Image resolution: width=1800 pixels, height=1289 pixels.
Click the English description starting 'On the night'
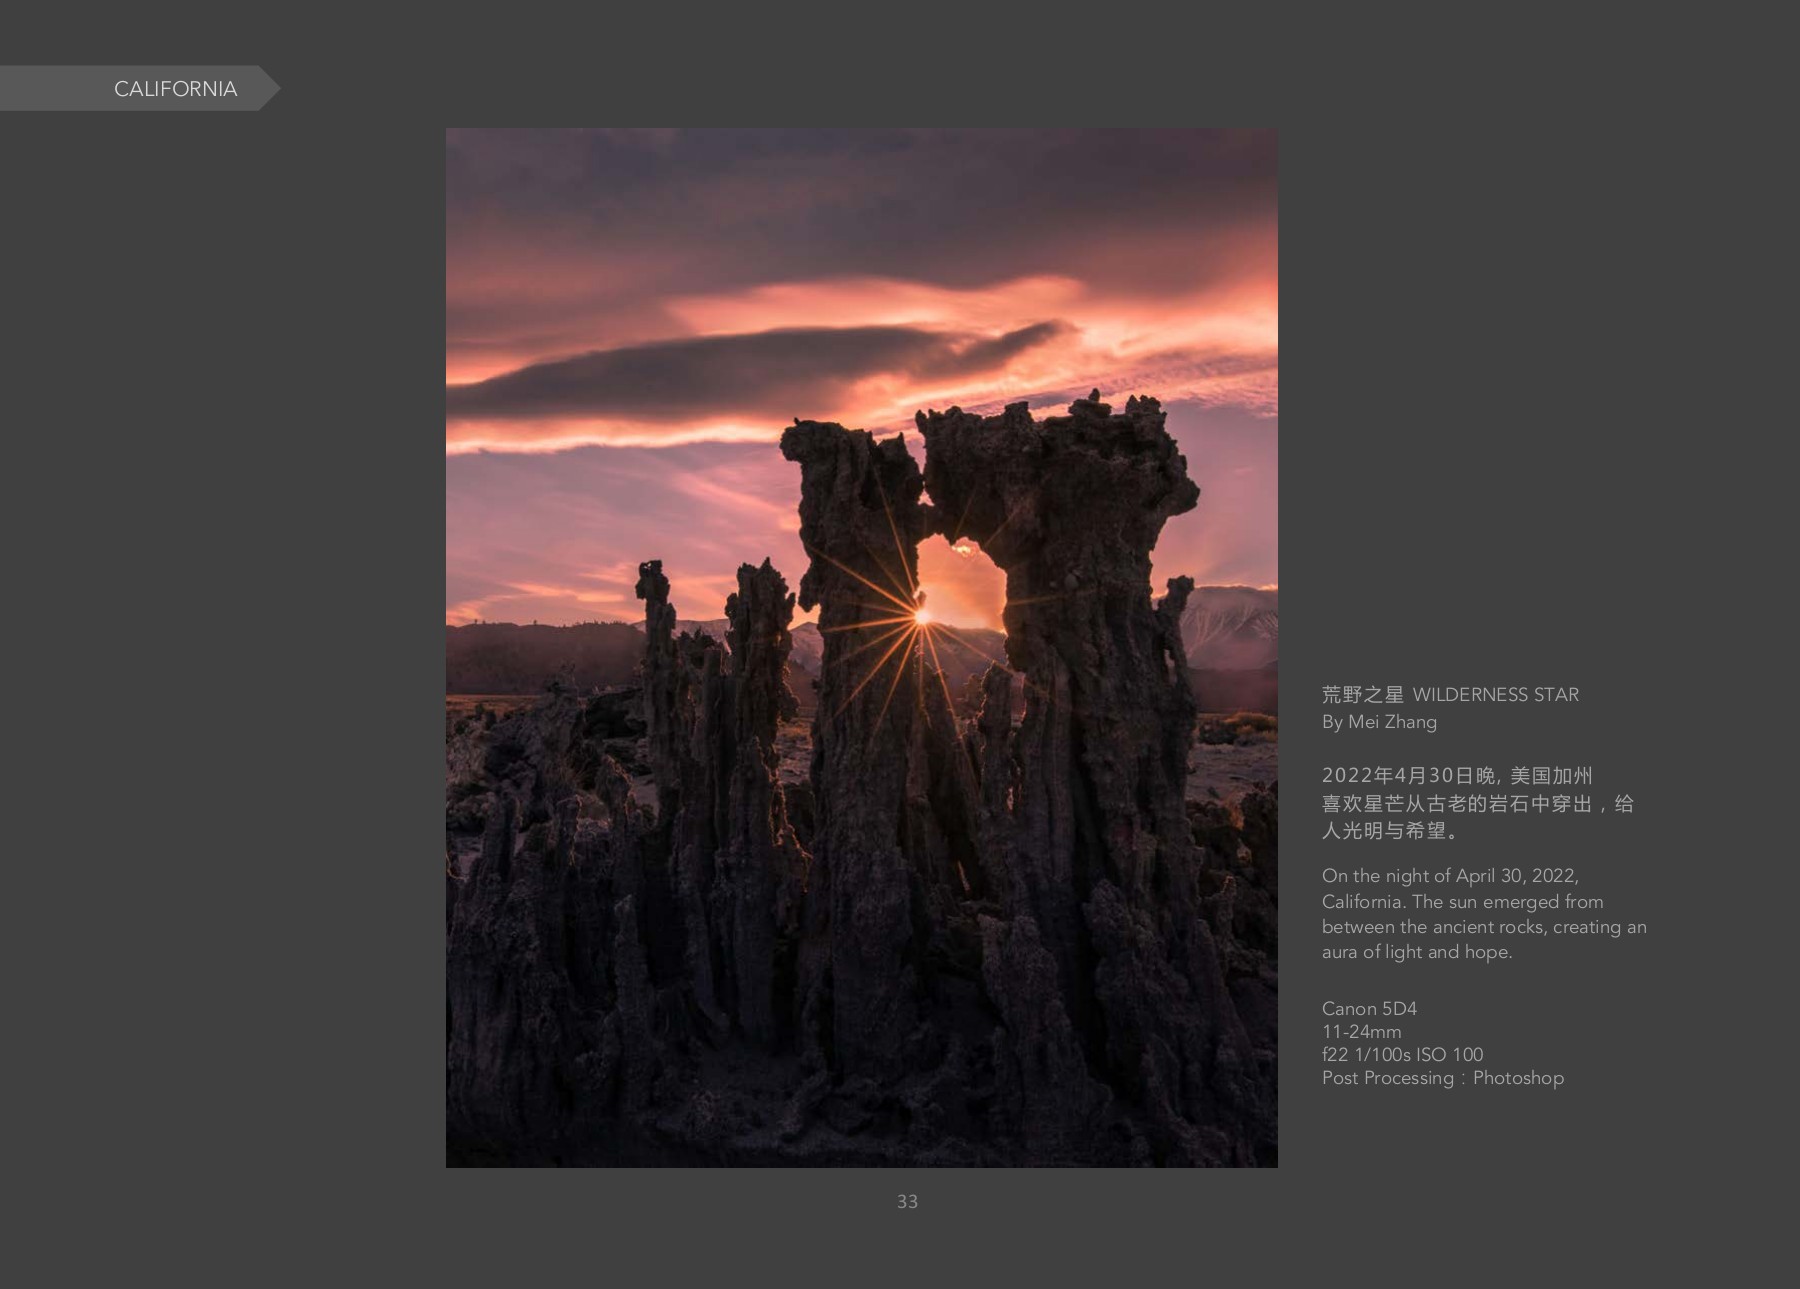point(1450,876)
